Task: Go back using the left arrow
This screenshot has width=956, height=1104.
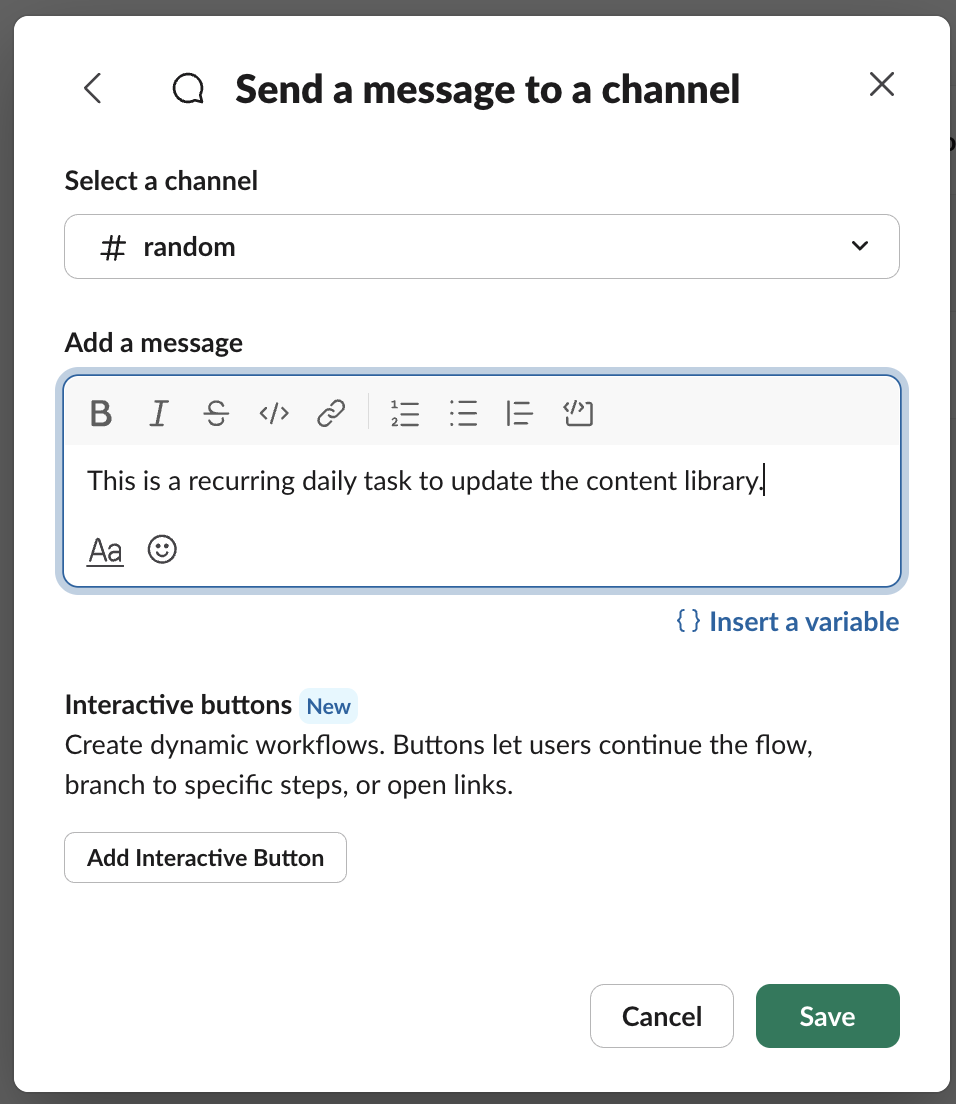Action: tap(93, 88)
